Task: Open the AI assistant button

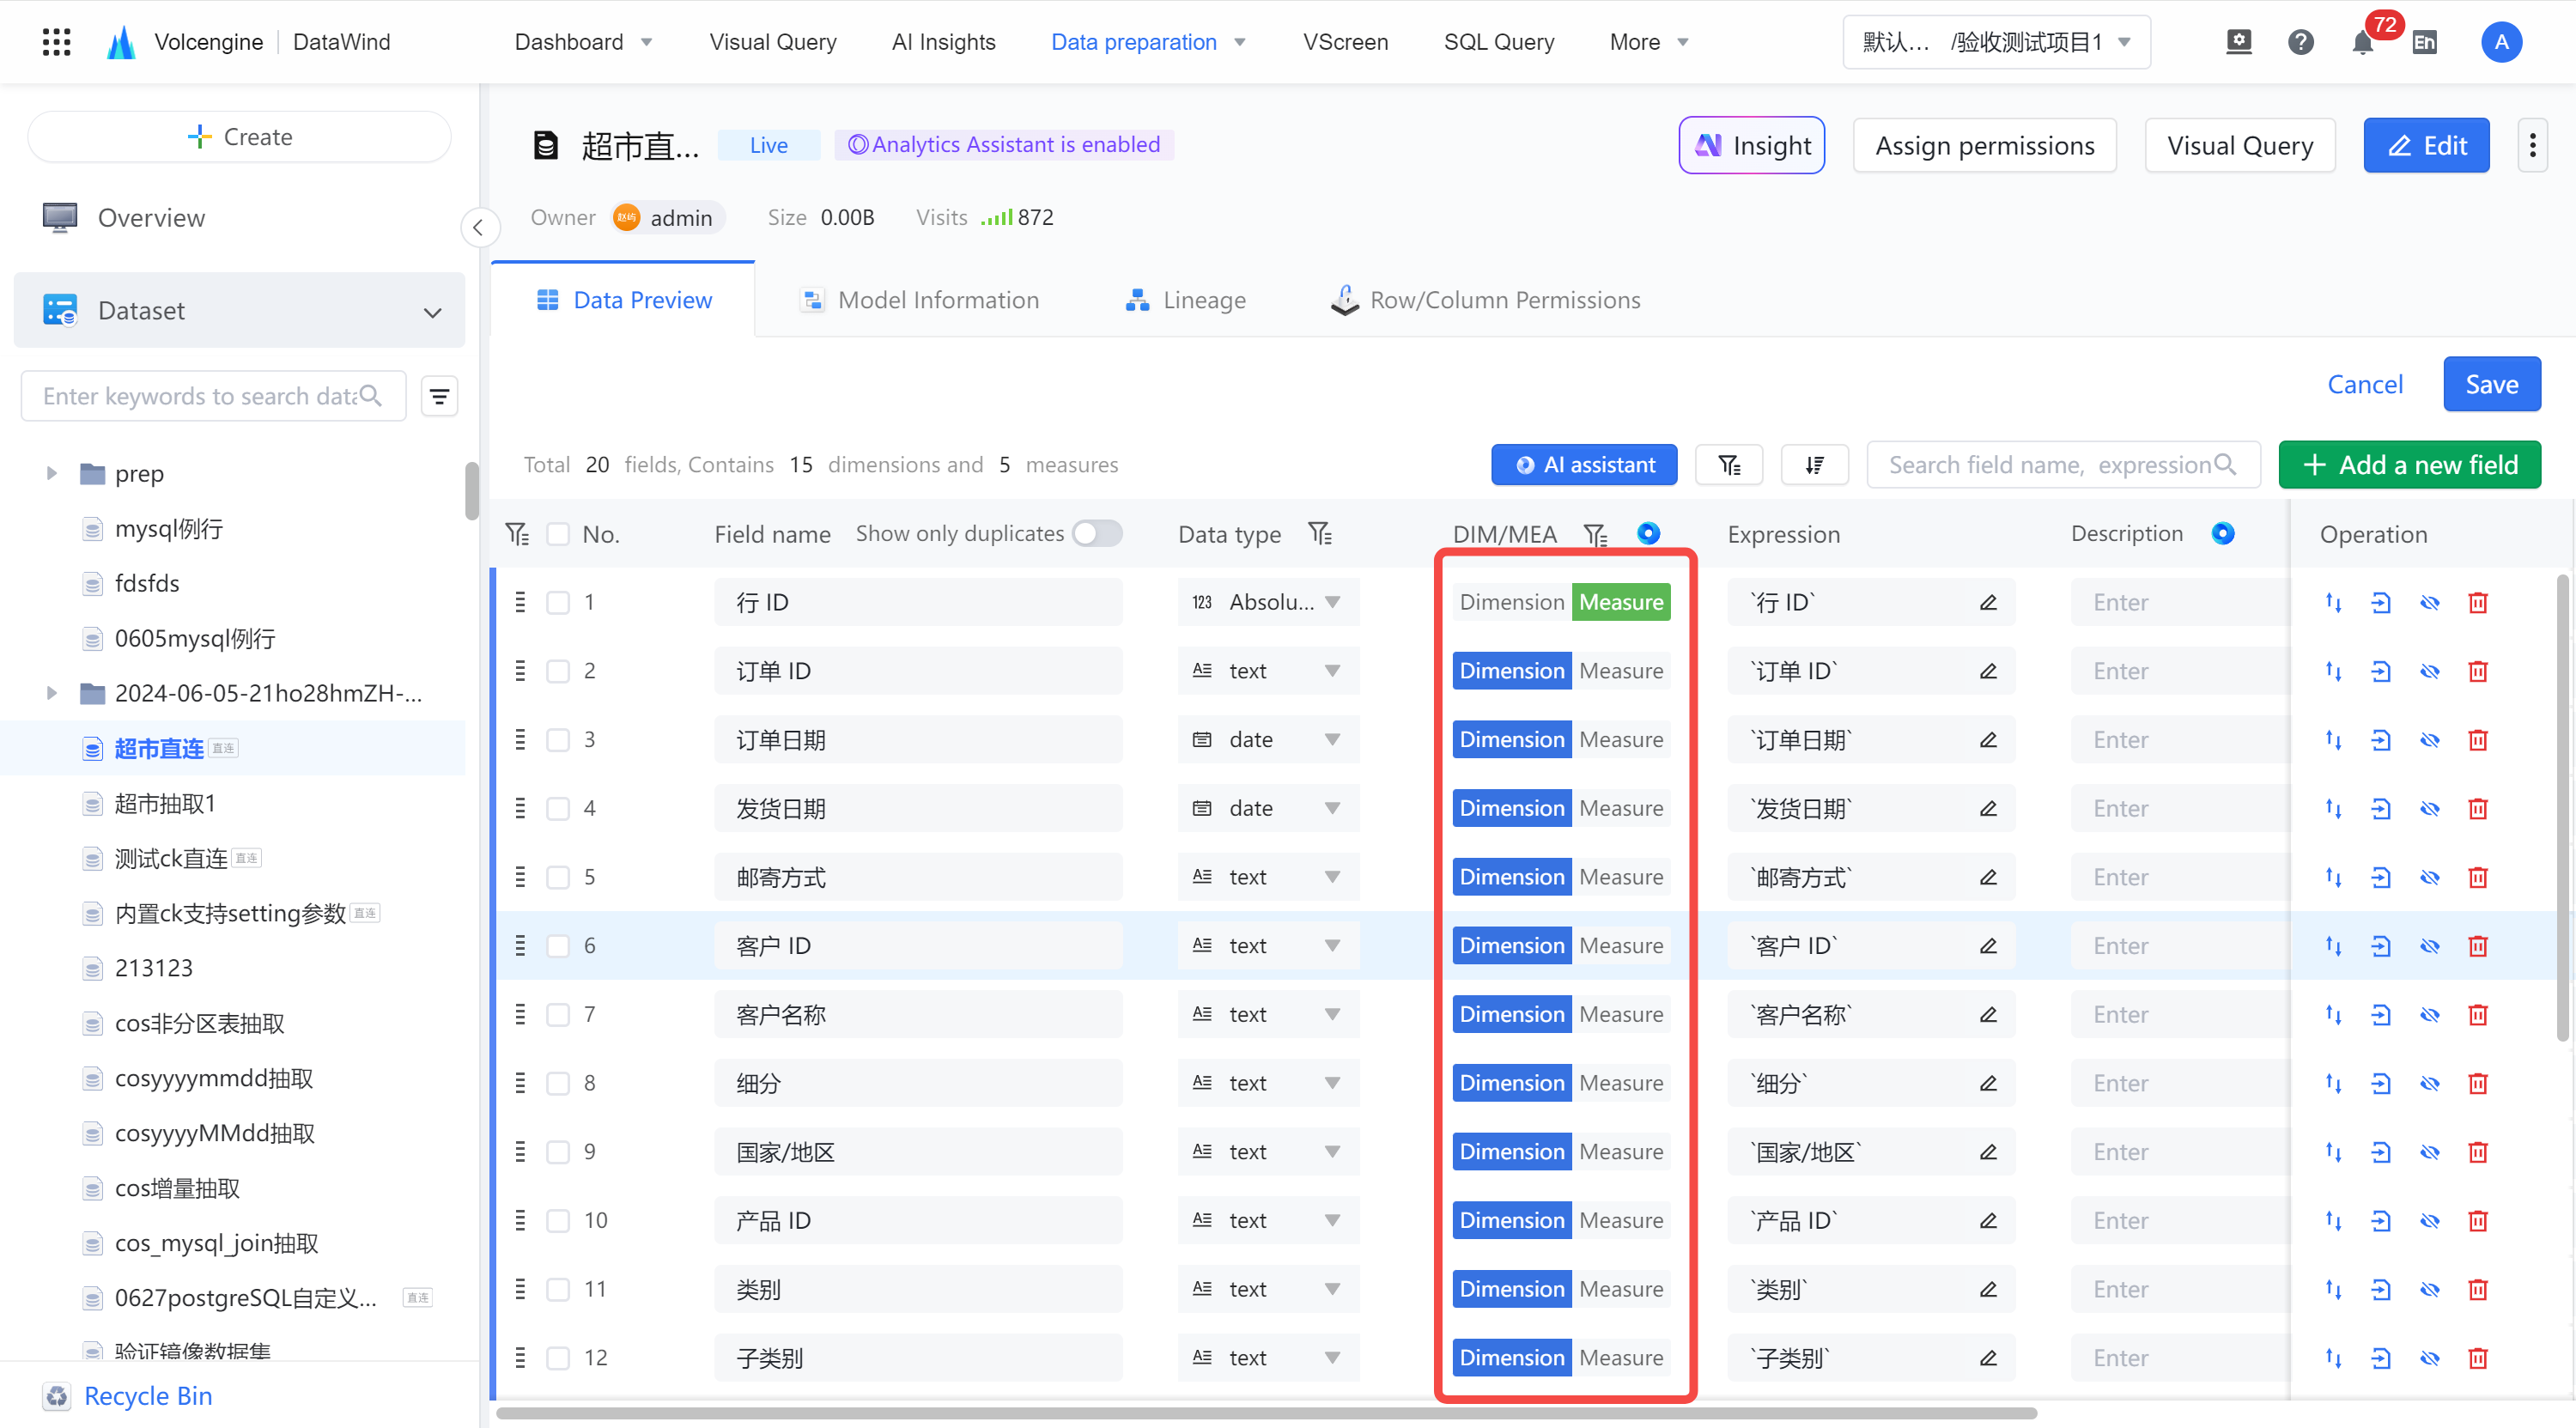Action: [1584, 465]
